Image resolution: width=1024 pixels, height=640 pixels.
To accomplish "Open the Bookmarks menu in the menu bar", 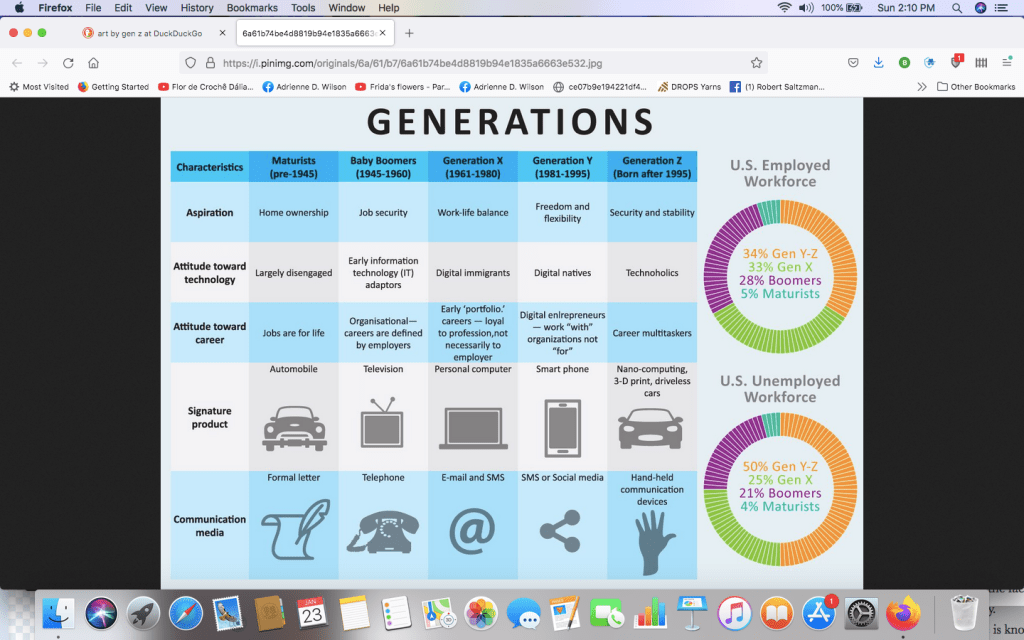I will click(x=252, y=8).
